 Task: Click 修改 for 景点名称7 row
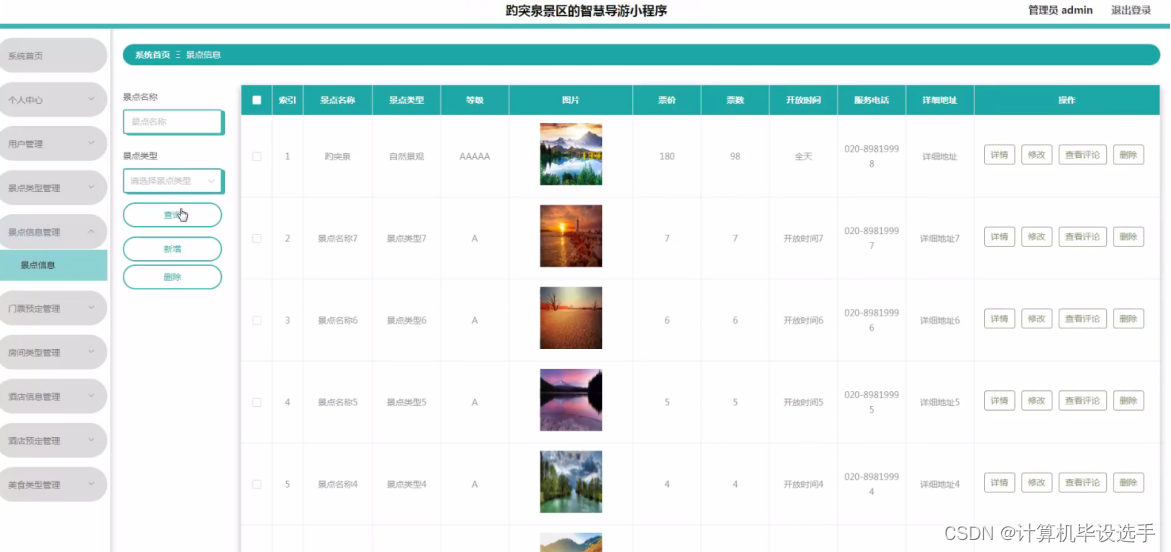(1037, 237)
